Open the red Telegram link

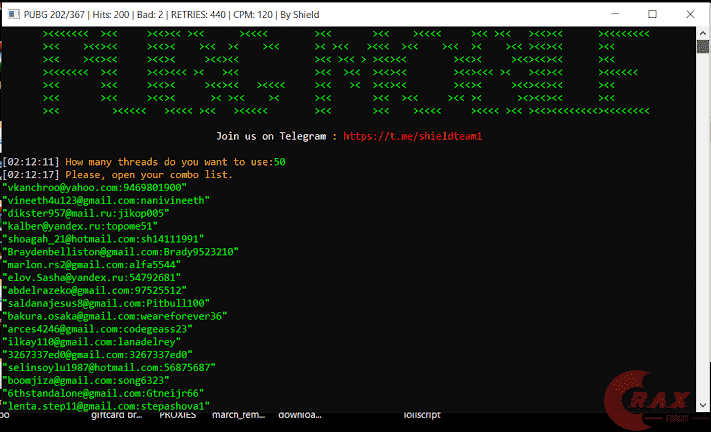(412, 136)
